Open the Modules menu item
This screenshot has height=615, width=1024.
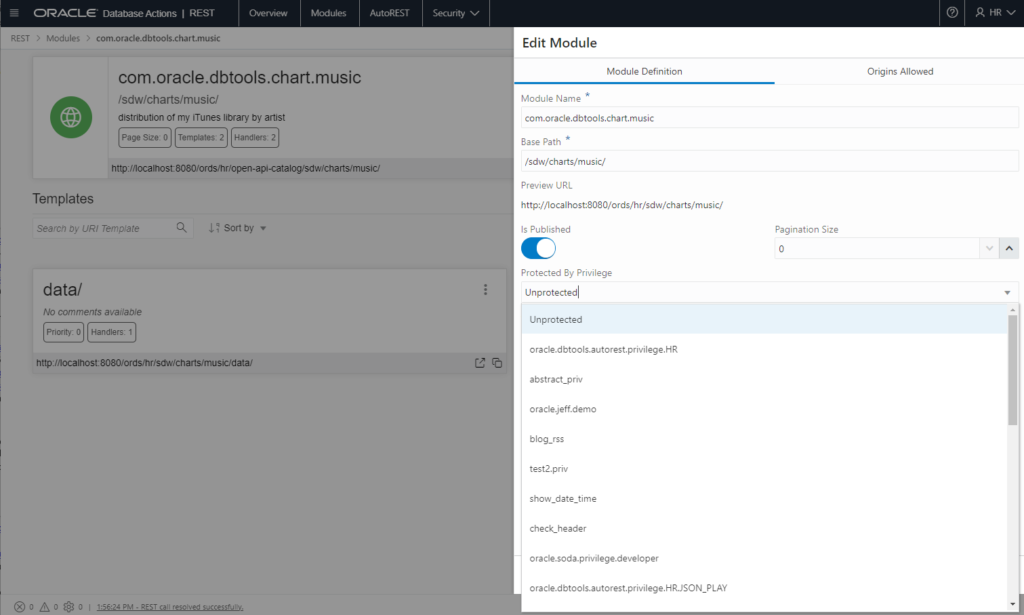click(328, 13)
